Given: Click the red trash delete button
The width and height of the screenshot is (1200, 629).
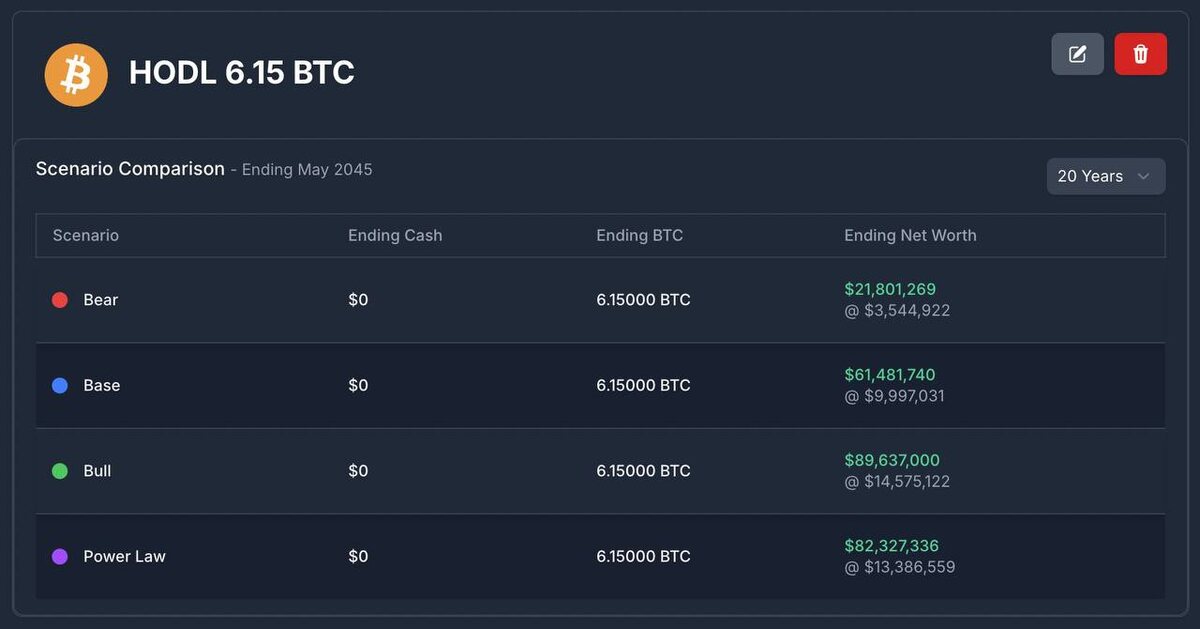Looking at the screenshot, I should click(x=1140, y=54).
